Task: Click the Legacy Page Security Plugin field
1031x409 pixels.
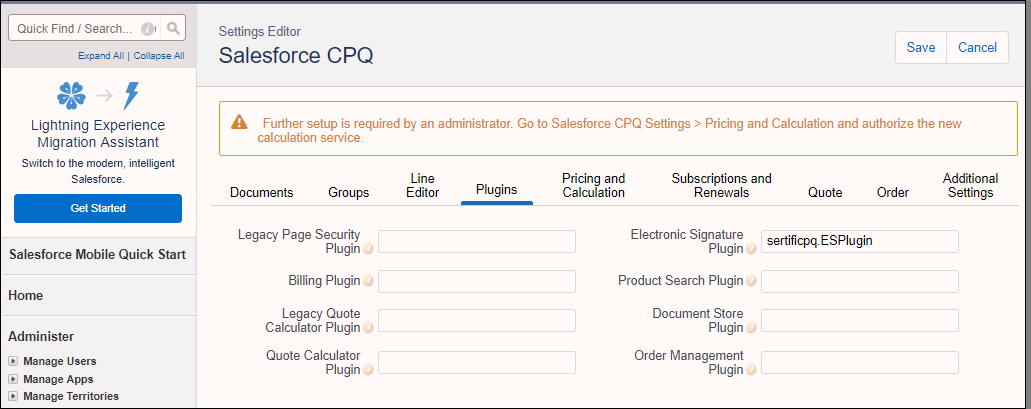Action: [x=477, y=241]
